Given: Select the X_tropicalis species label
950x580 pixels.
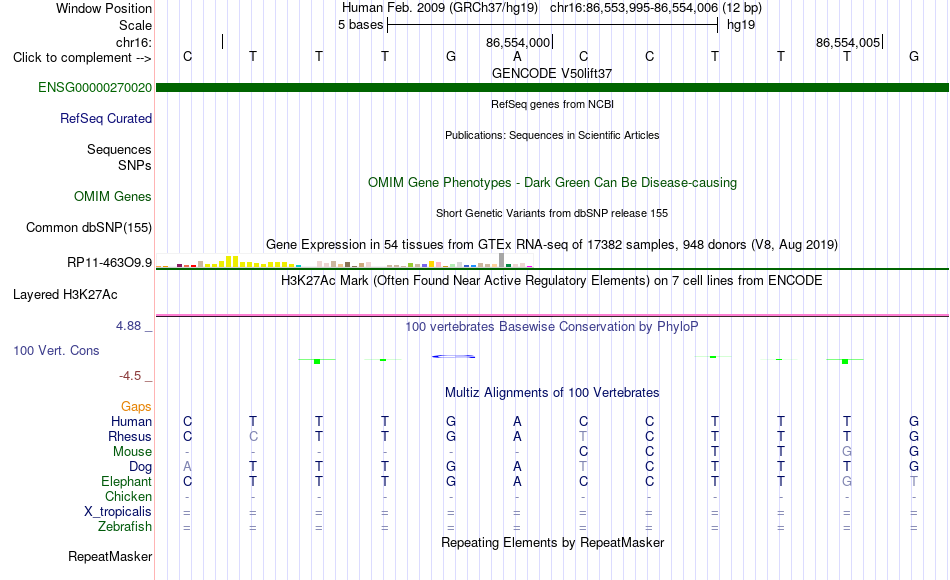Looking at the screenshot, I should point(118,512).
